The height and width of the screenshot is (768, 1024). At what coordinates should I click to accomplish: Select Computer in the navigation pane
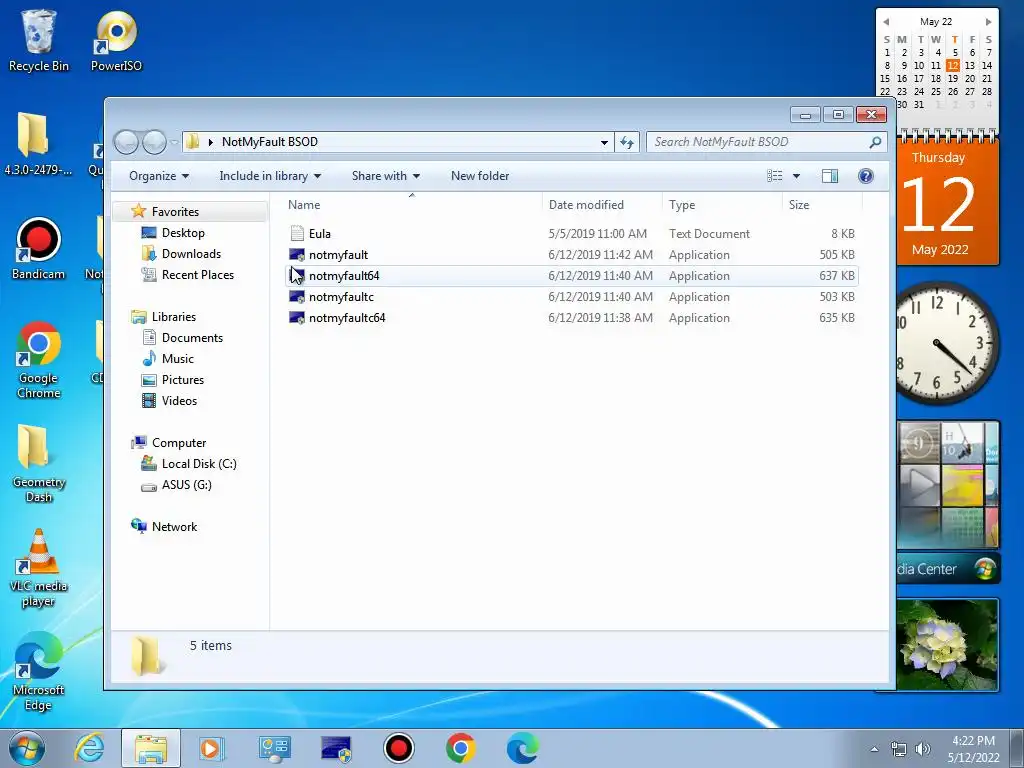coord(179,442)
